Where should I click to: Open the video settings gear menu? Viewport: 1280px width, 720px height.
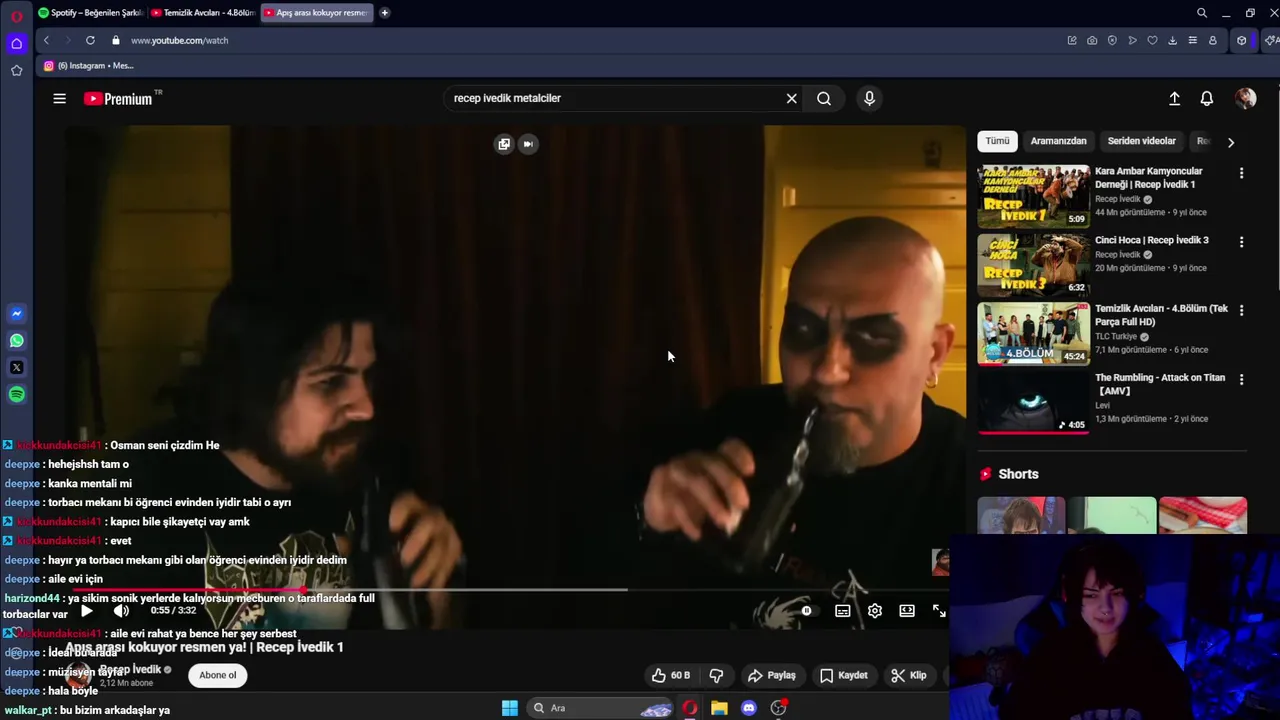[x=875, y=611]
